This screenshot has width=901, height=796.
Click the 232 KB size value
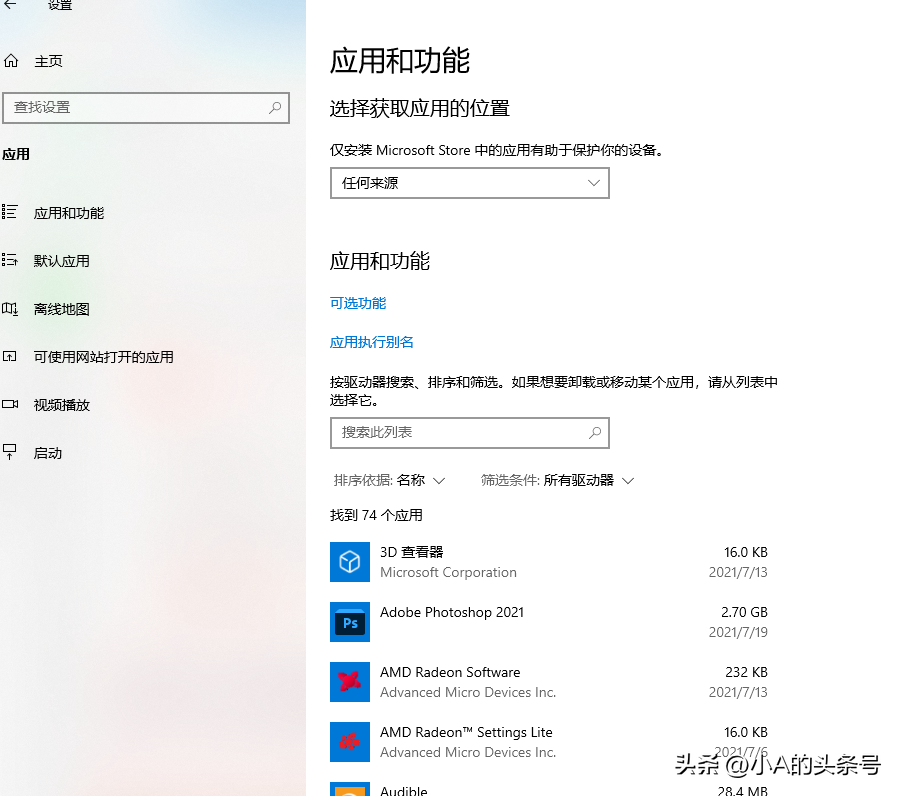746,672
